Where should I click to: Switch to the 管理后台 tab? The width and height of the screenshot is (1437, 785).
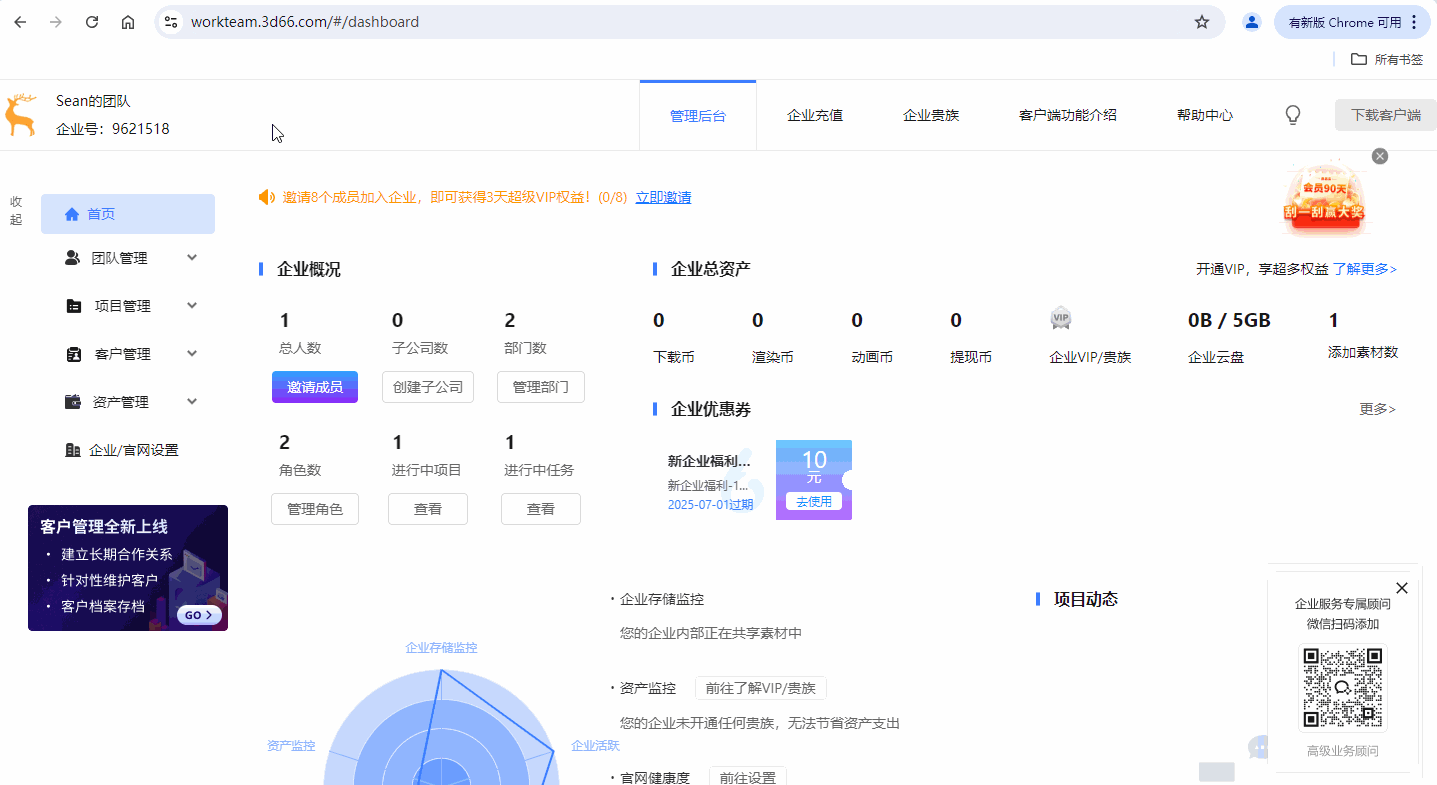click(x=698, y=115)
